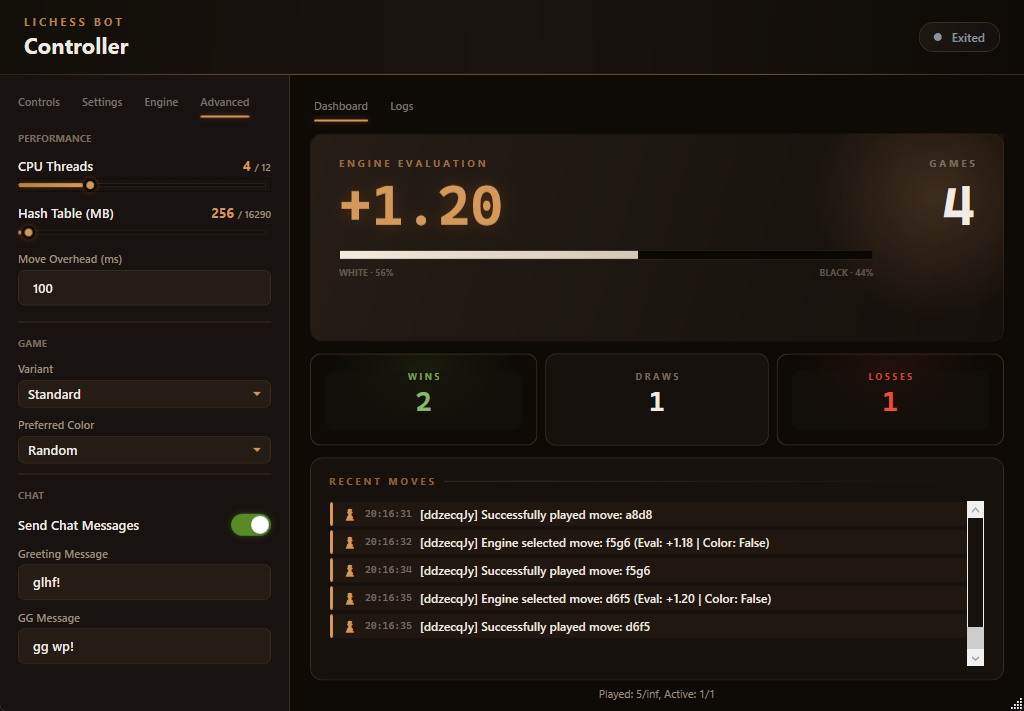Click the Exited button
Viewport: 1024px width, 711px height.
[x=958, y=36]
